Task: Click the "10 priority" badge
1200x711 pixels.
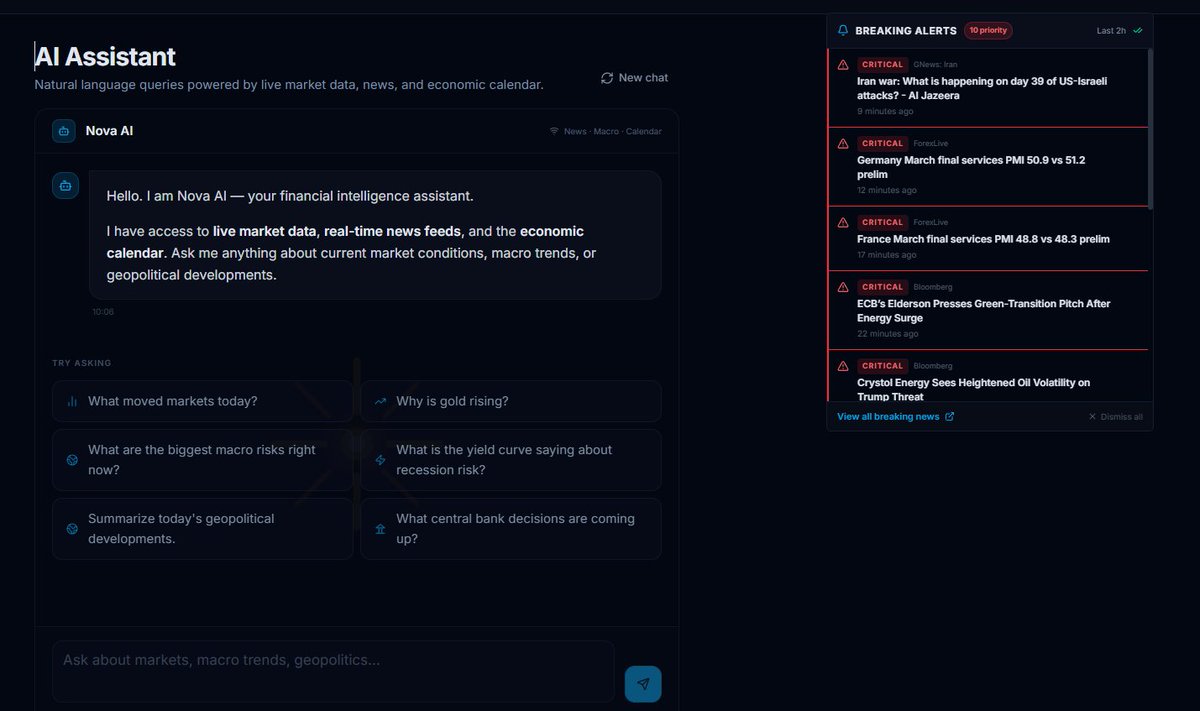Action: 988,31
